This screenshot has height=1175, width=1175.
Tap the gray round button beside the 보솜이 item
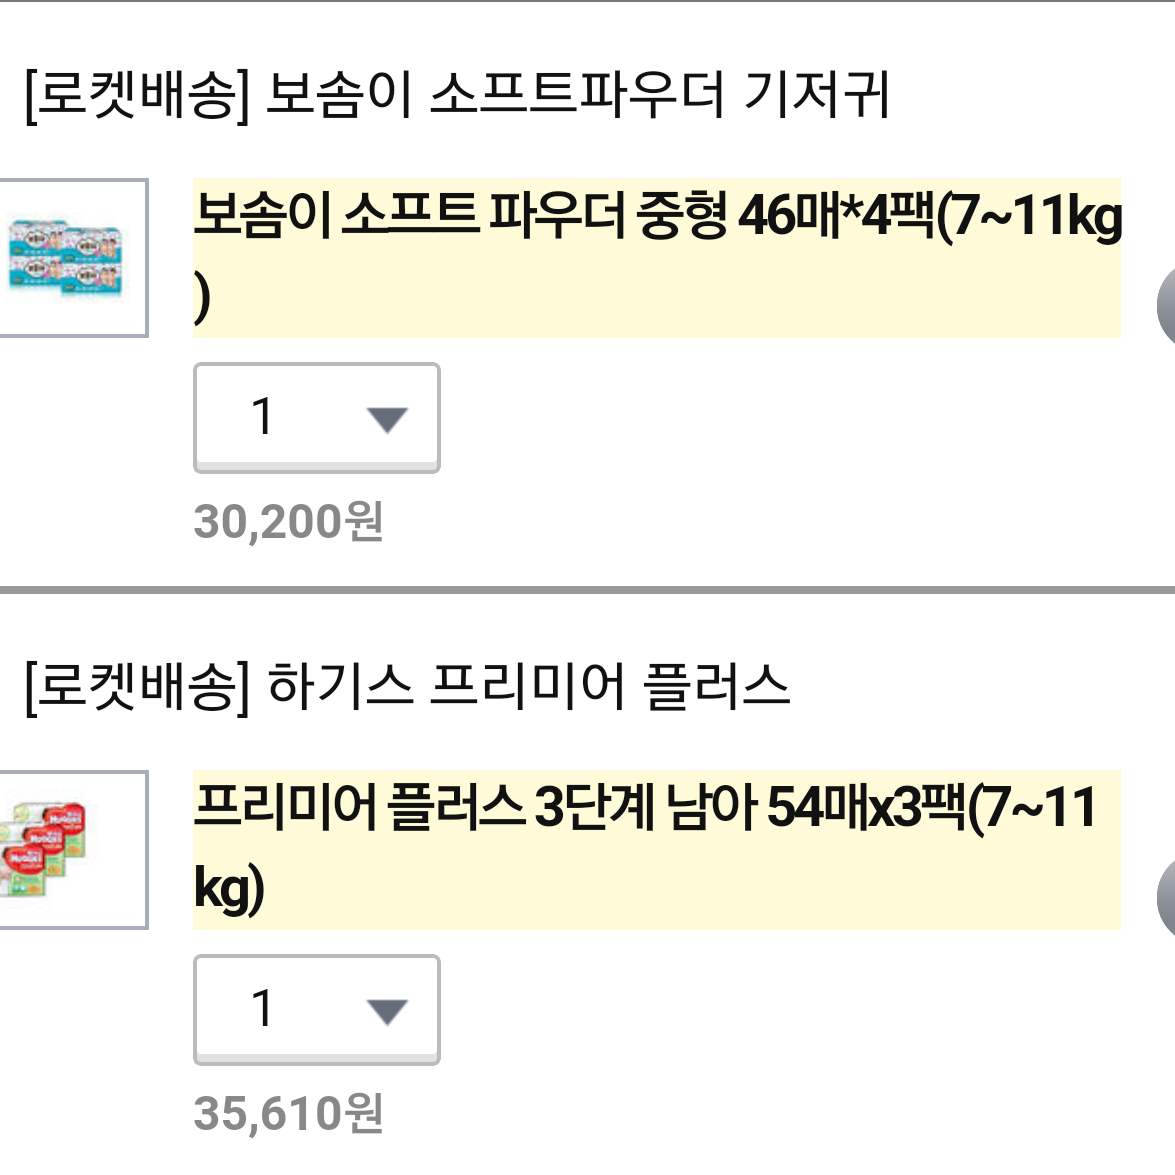[1166, 306]
